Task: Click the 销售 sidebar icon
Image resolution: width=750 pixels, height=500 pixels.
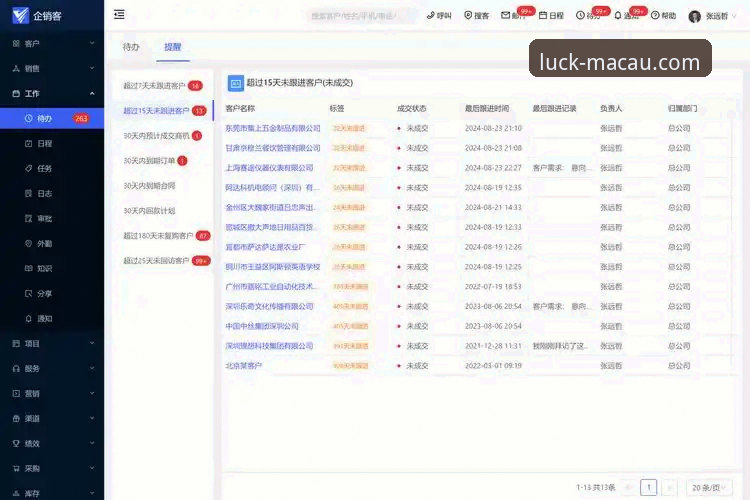Action: point(16,68)
